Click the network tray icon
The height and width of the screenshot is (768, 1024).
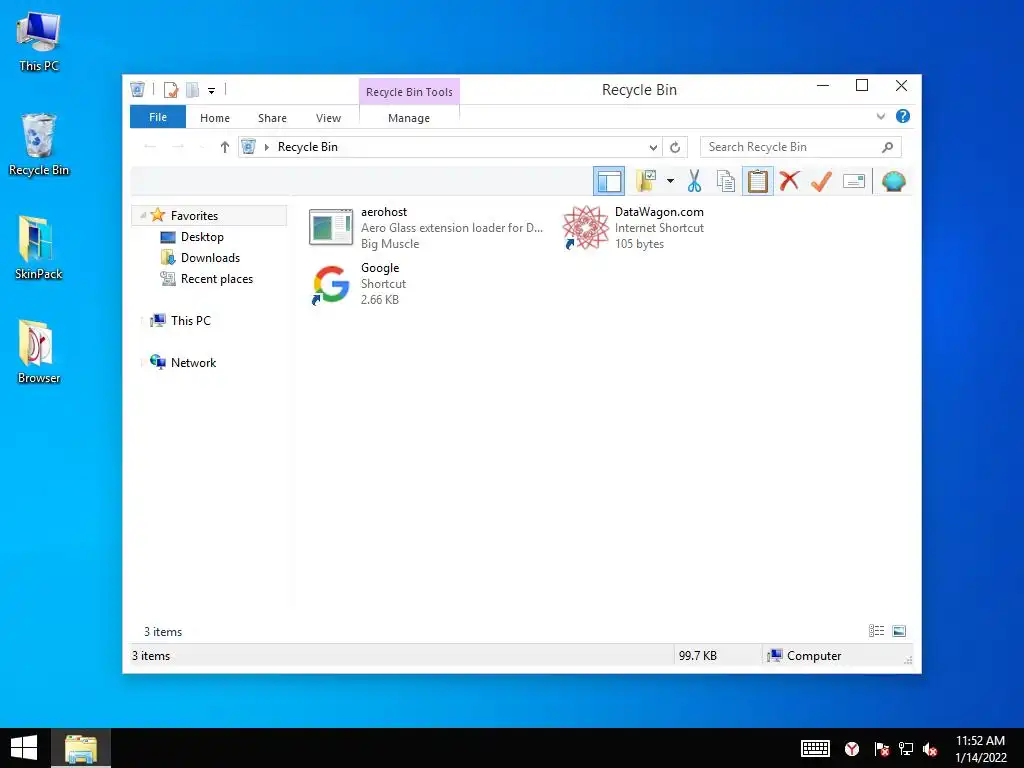[x=906, y=749]
